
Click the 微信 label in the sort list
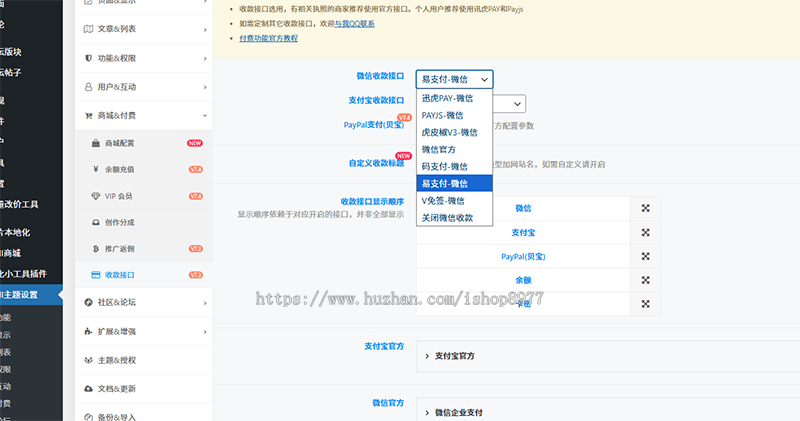point(523,208)
